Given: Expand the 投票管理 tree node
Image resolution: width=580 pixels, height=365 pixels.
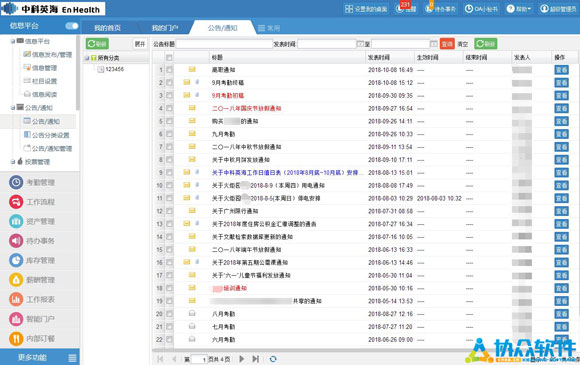Looking at the screenshot, I should pyautogui.click(x=13, y=162).
